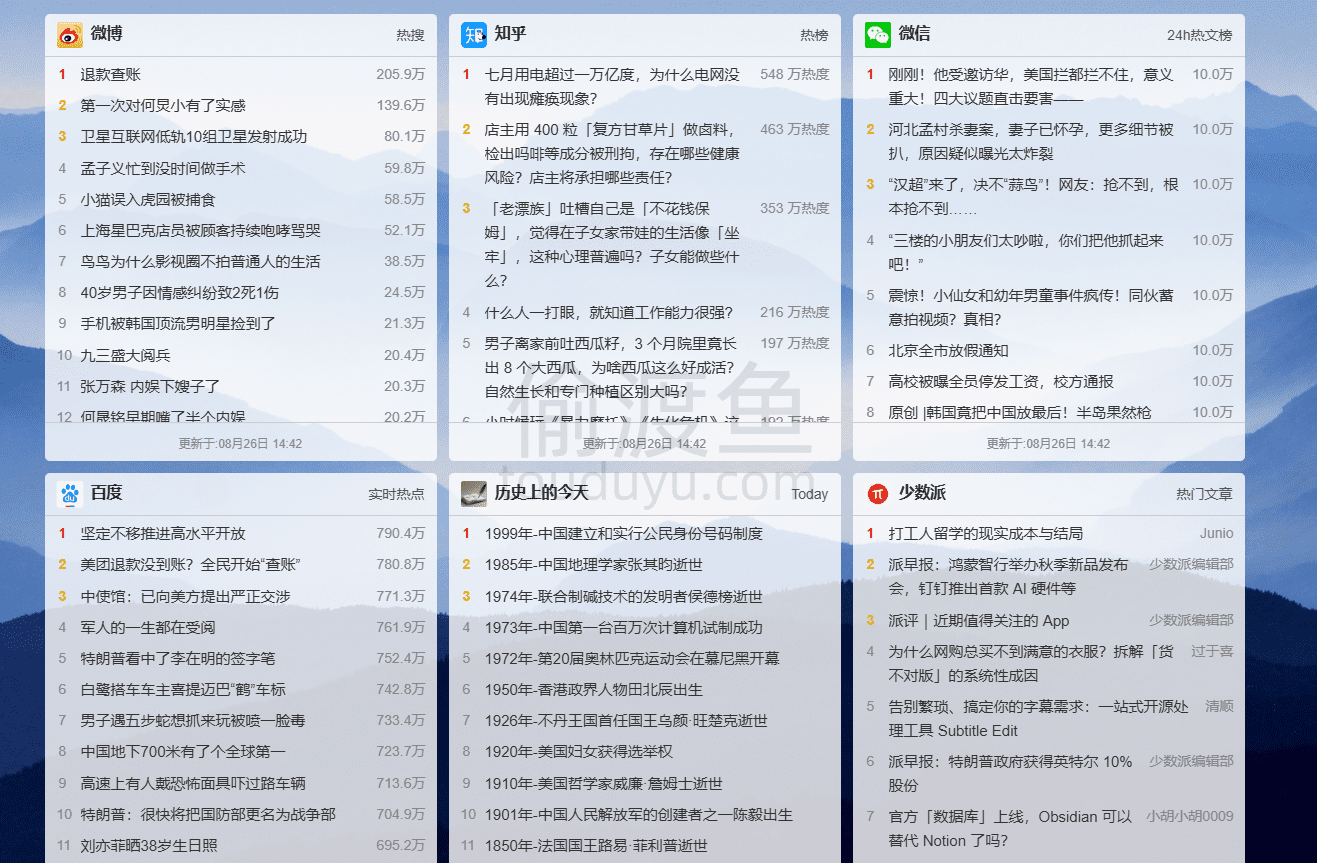The height and width of the screenshot is (863, 1317).
Task: Open Weibo topic 第一次对何炅小有了实感
Action: coord(163,105)
